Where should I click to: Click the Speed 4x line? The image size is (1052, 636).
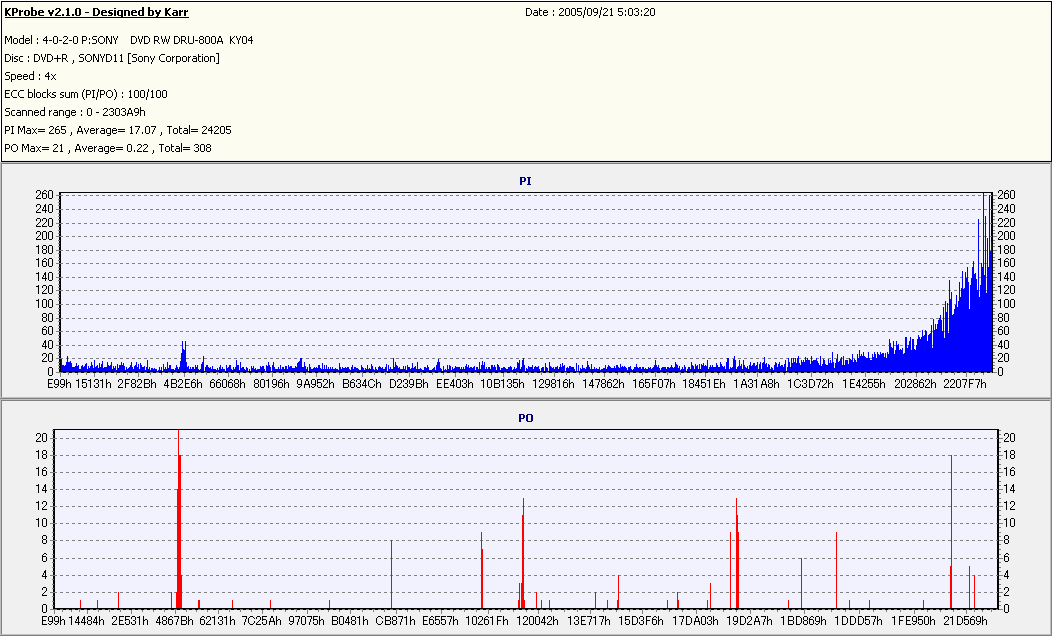[x=30, y=76]
